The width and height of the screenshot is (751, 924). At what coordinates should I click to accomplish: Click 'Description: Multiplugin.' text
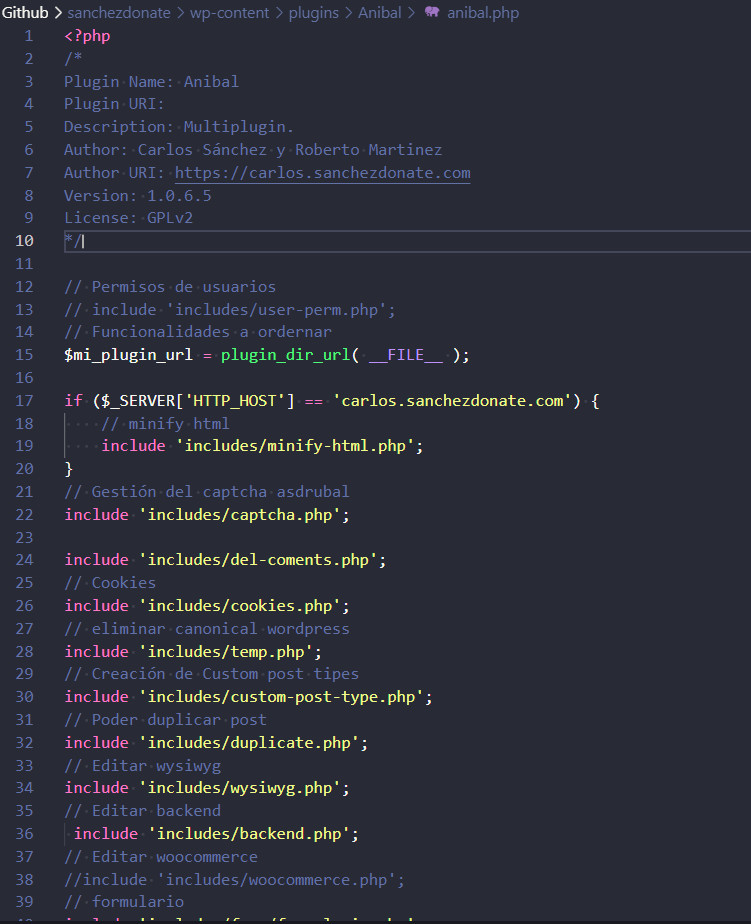tap(179, 127)
